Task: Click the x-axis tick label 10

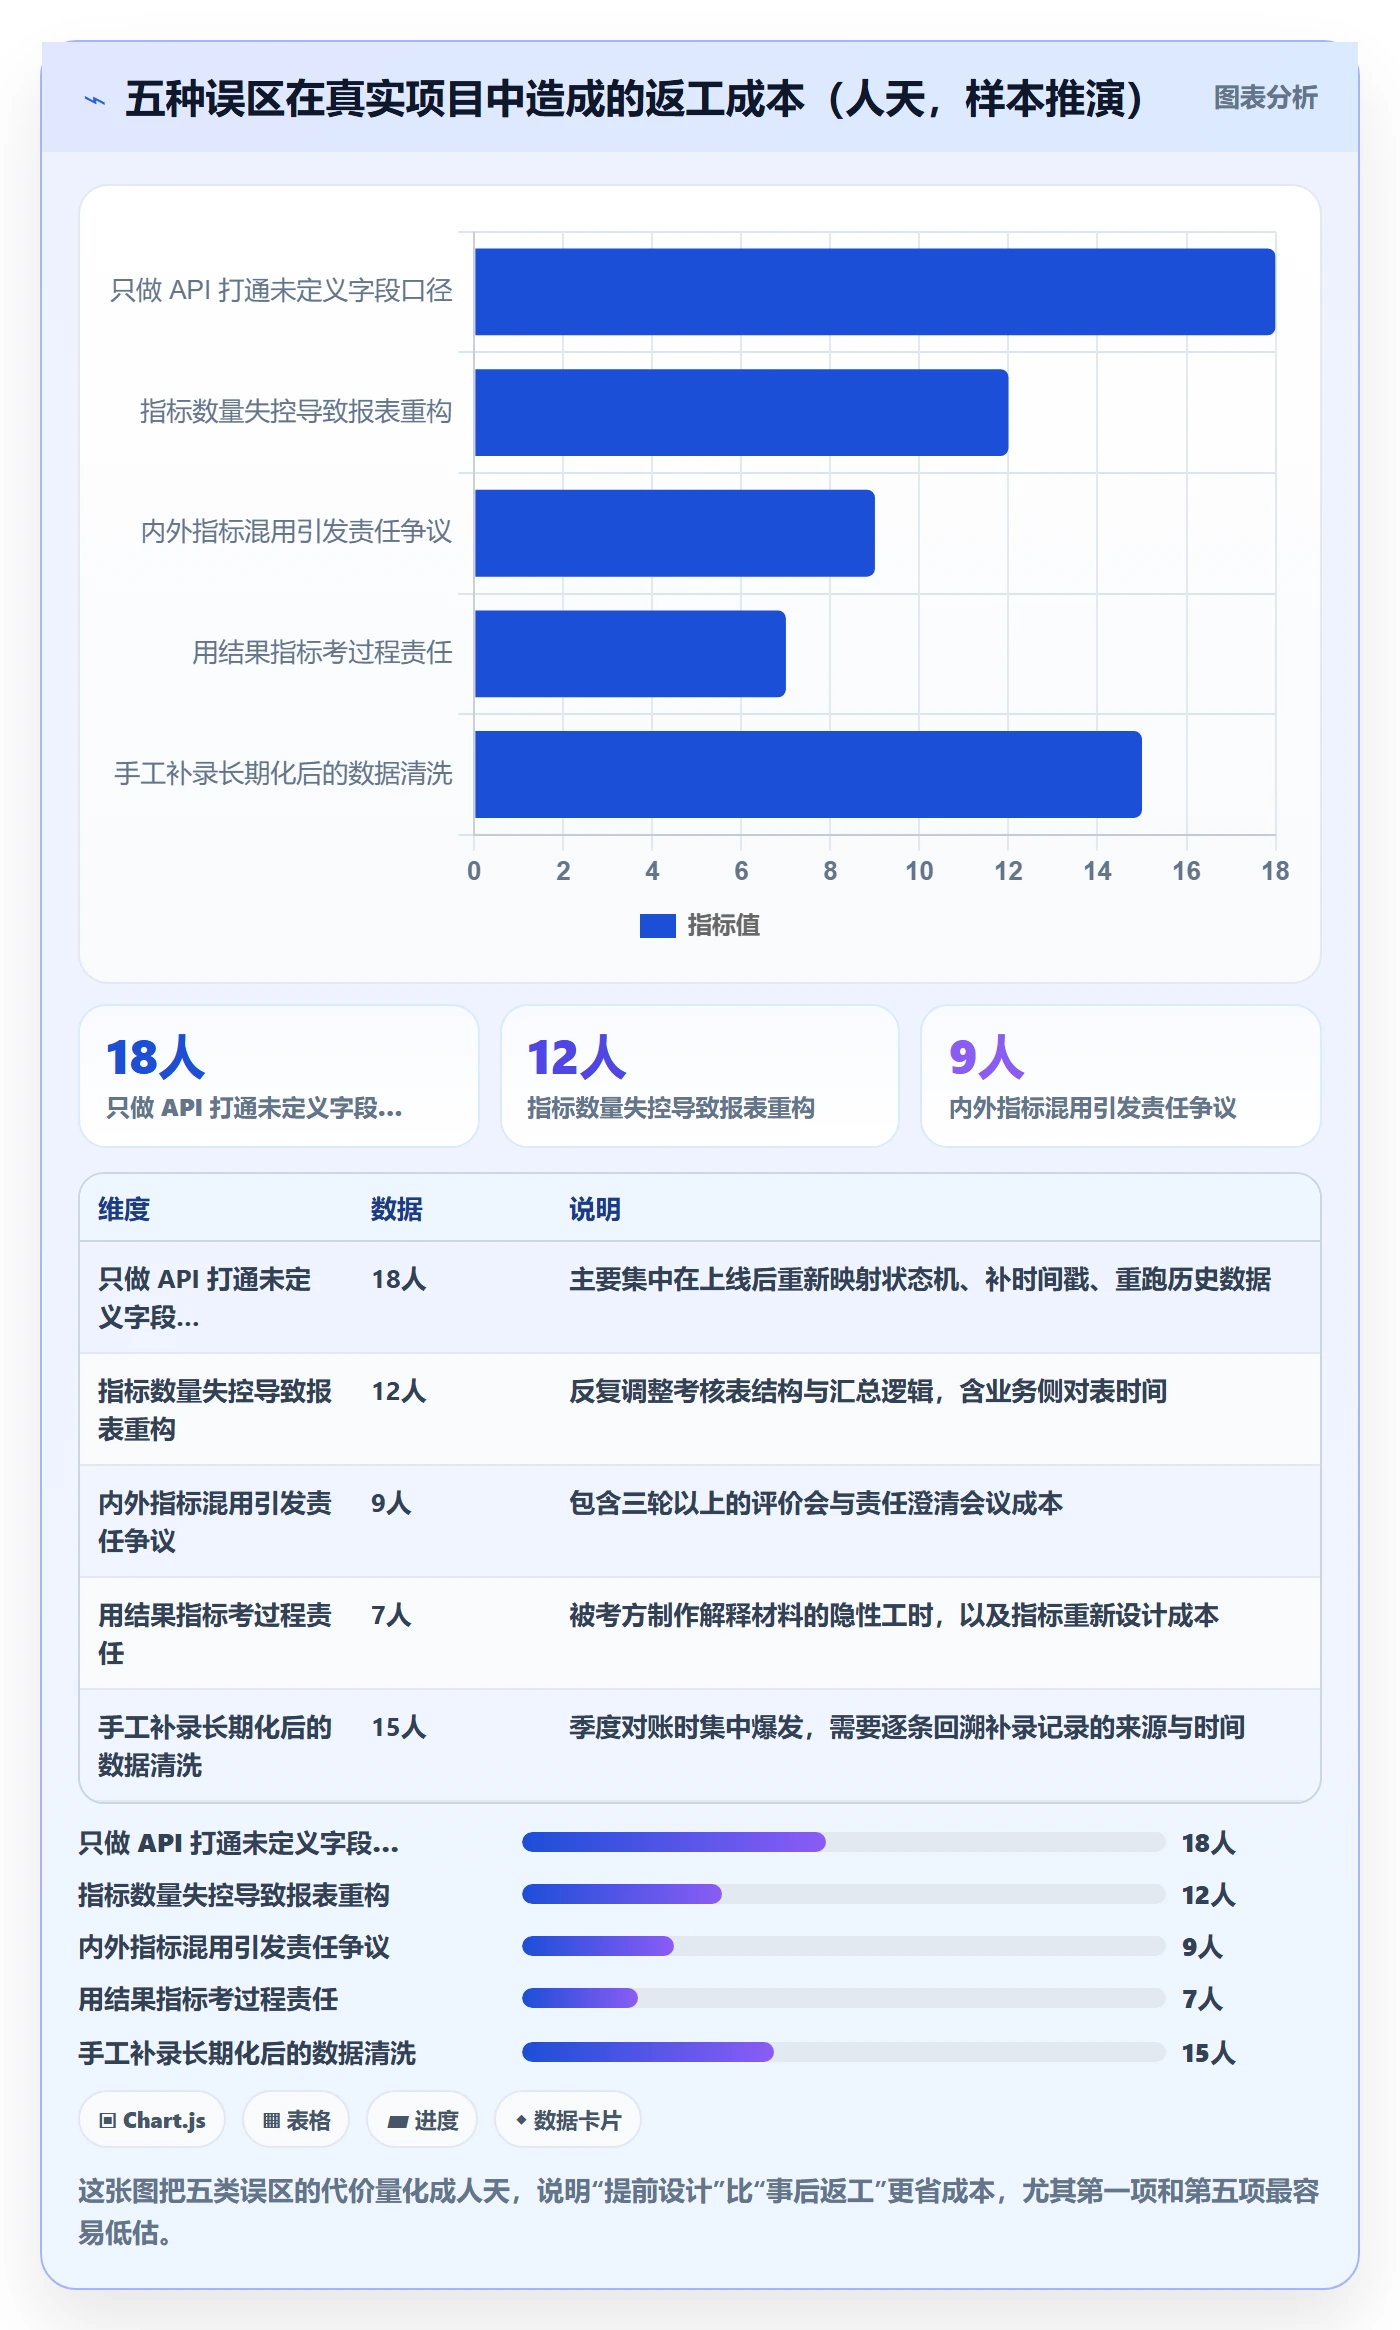Action: pos(919,871)
